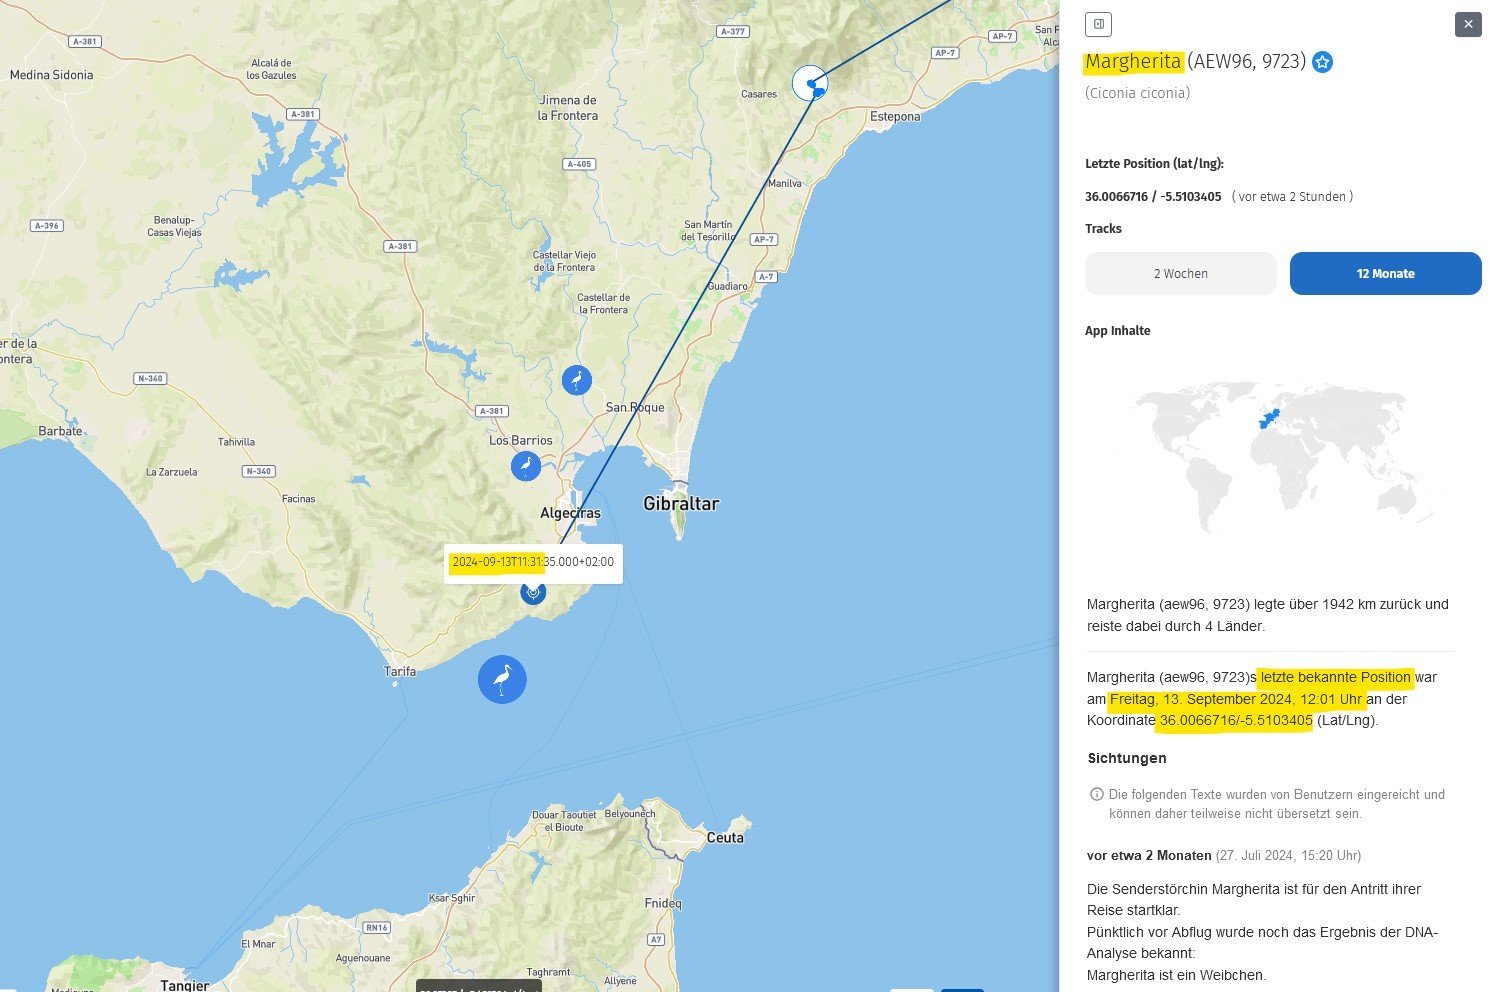
Task: Click the info icon under Sichtungen
Action: [x=1097, y=794]
